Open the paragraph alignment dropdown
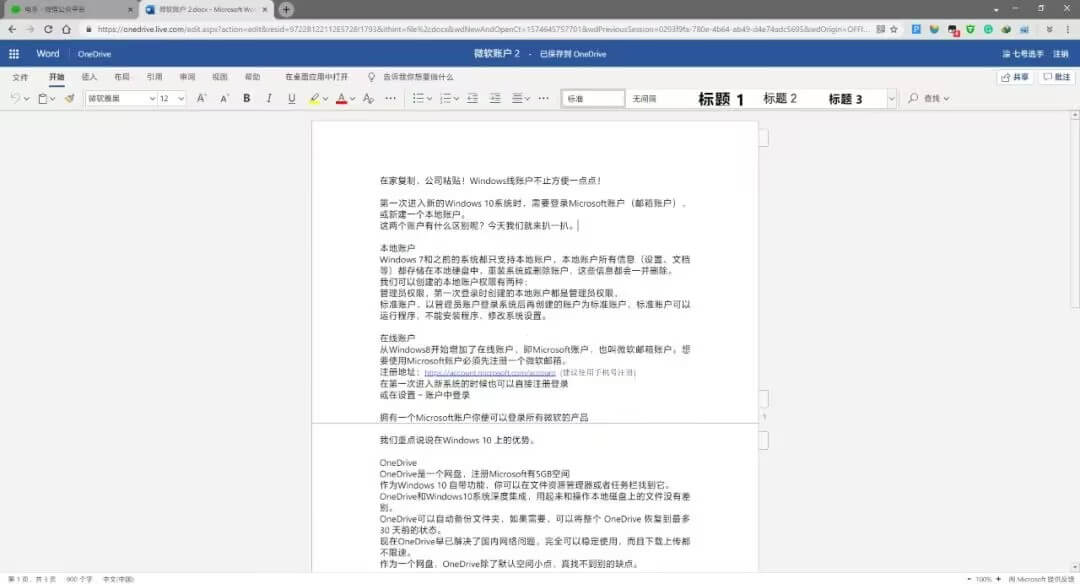 (527, 97)
